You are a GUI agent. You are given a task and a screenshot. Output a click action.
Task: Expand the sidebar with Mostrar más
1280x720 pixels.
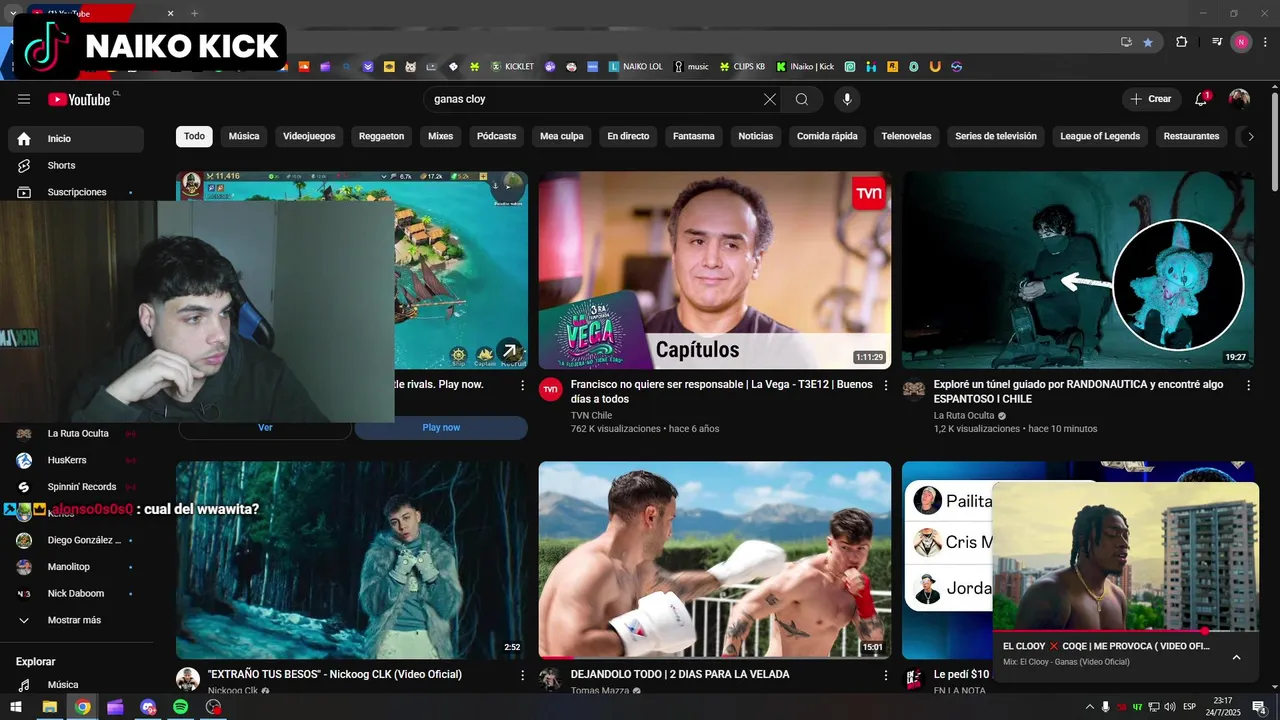point(76,620)
